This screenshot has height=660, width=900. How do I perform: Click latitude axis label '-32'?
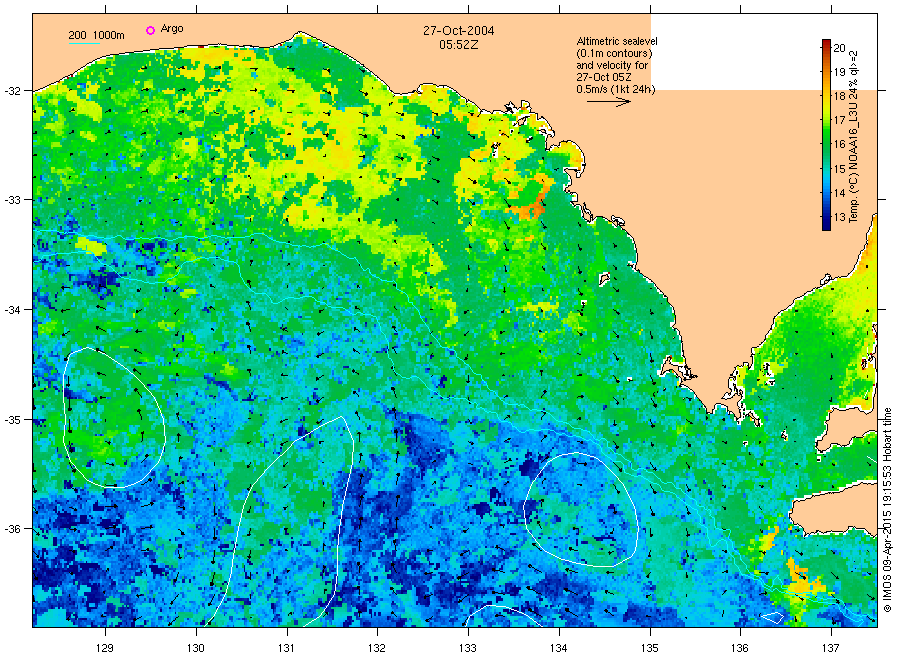[13, 91]
